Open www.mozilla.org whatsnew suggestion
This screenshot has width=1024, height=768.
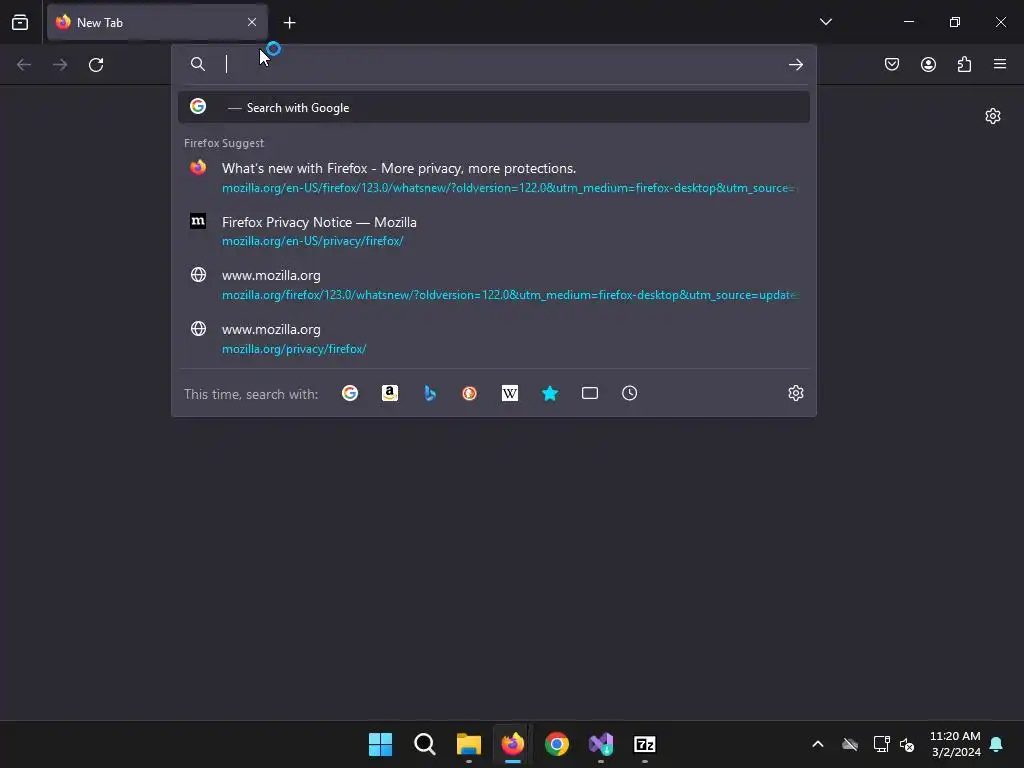coord(494,285)
